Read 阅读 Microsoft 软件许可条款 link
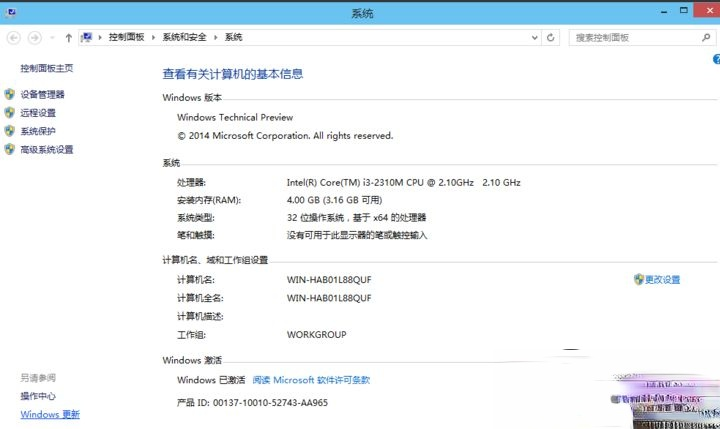 [311, 380]
